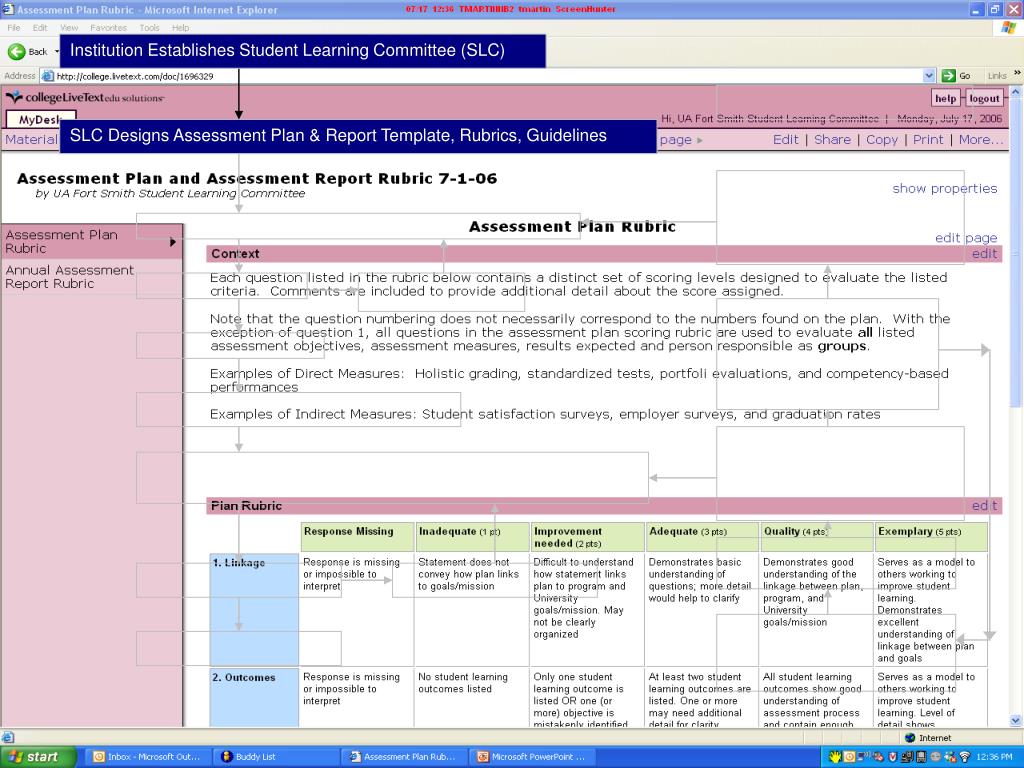The image size is (1024, 768).
Task: Click the Assessment Plan Rubric taskbar button
Action: [x=403, y=757]
